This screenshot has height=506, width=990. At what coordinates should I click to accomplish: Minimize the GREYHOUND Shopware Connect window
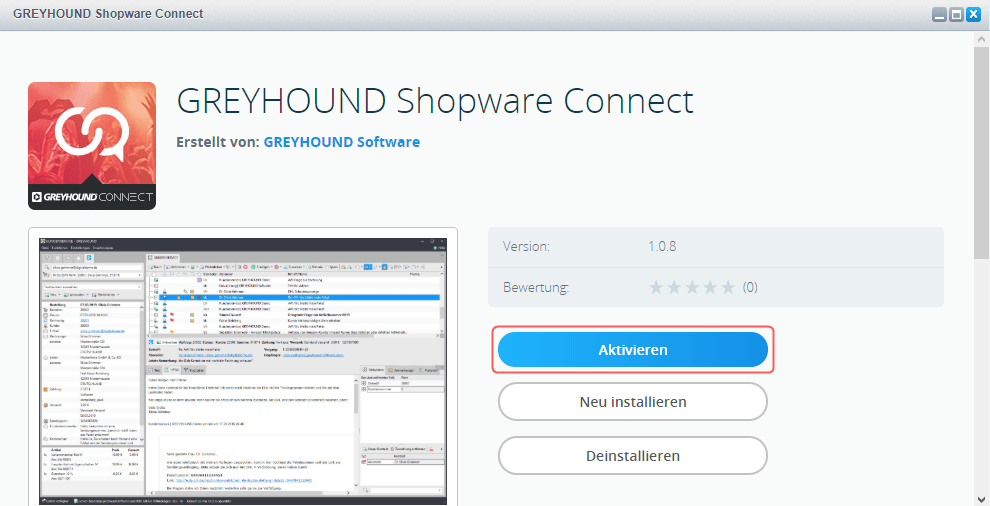(x=939, y=15)
